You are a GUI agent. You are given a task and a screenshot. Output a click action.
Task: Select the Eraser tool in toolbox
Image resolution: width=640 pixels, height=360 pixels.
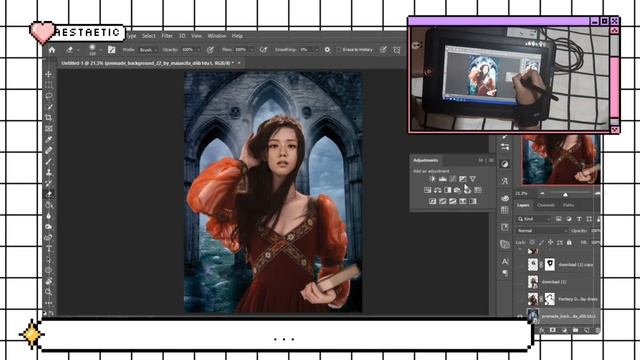tap(49, 194)
